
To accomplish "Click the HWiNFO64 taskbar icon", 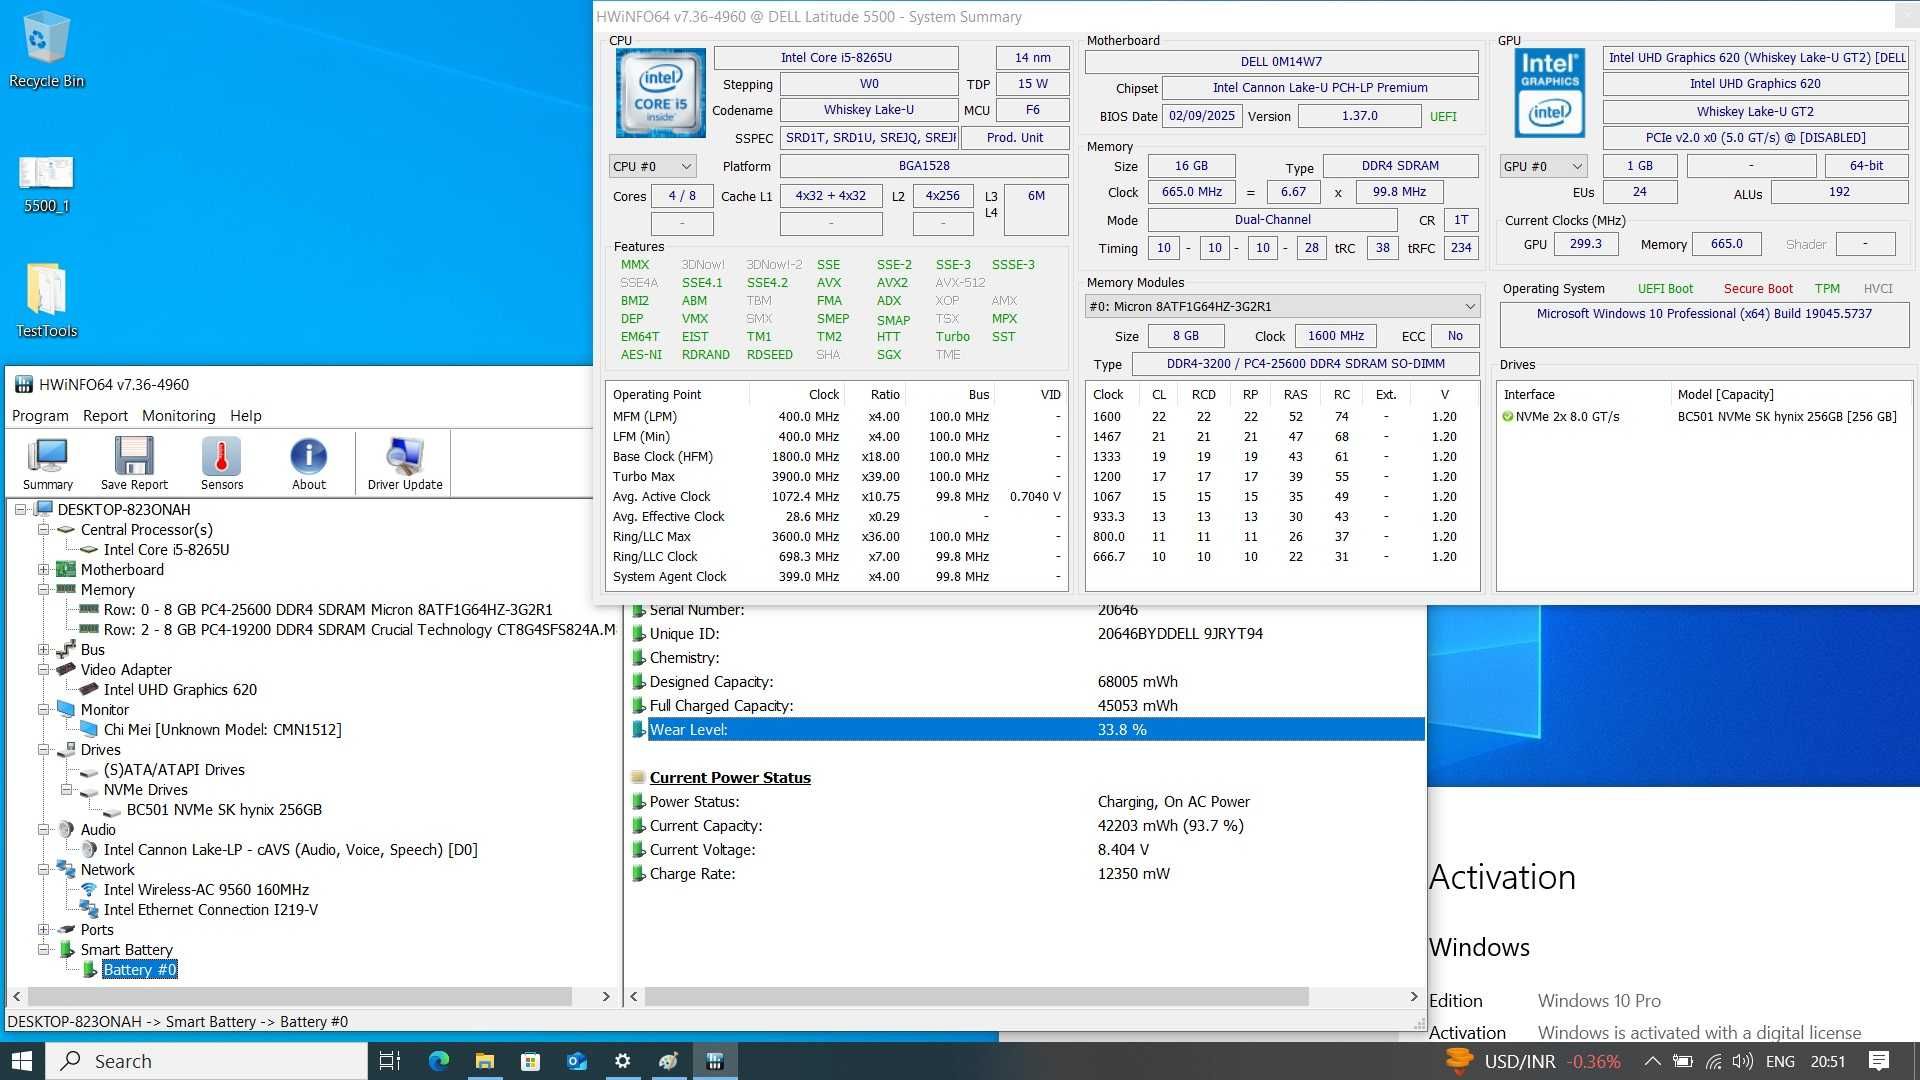I will tap(714, 1061).
